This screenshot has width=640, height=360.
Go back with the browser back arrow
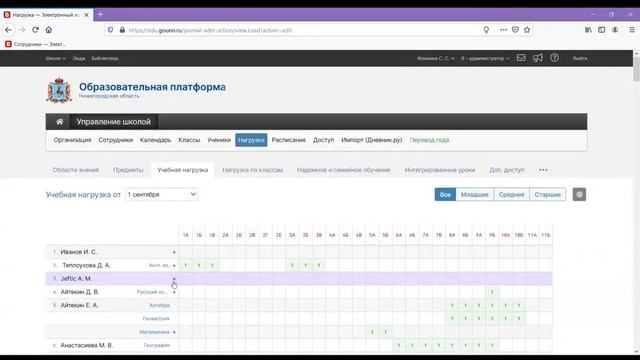click(8, 30)
